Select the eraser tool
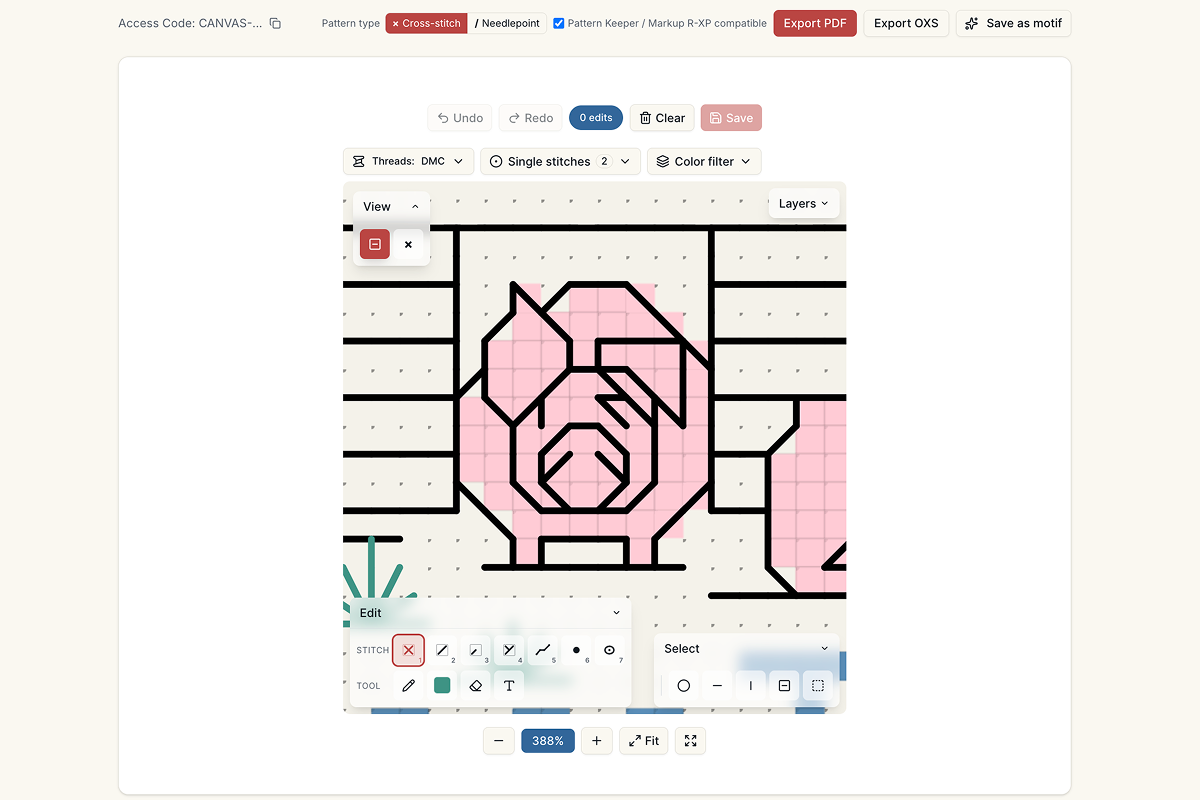 [x=475, y=685]
